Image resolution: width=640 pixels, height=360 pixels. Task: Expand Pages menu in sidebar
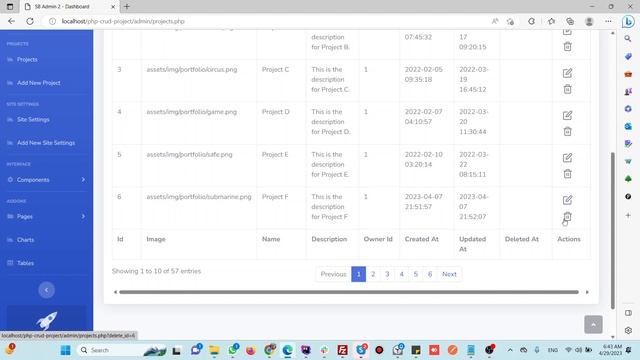click(x=47, y=216)
